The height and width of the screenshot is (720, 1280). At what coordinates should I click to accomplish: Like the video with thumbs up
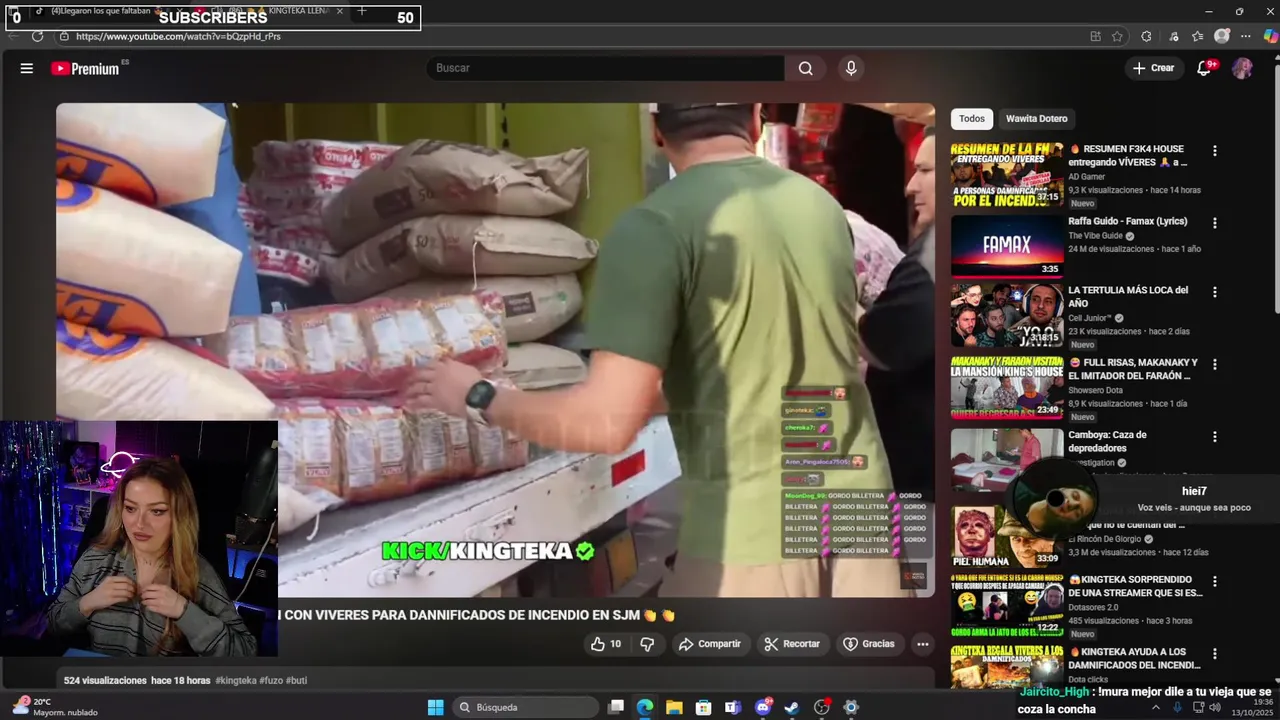[605, 644]
